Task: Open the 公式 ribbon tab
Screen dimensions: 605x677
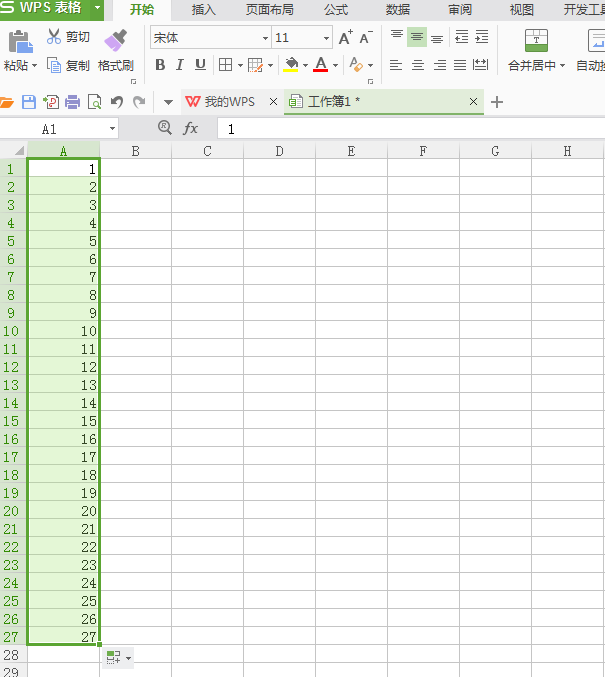Action: point(336,9)
